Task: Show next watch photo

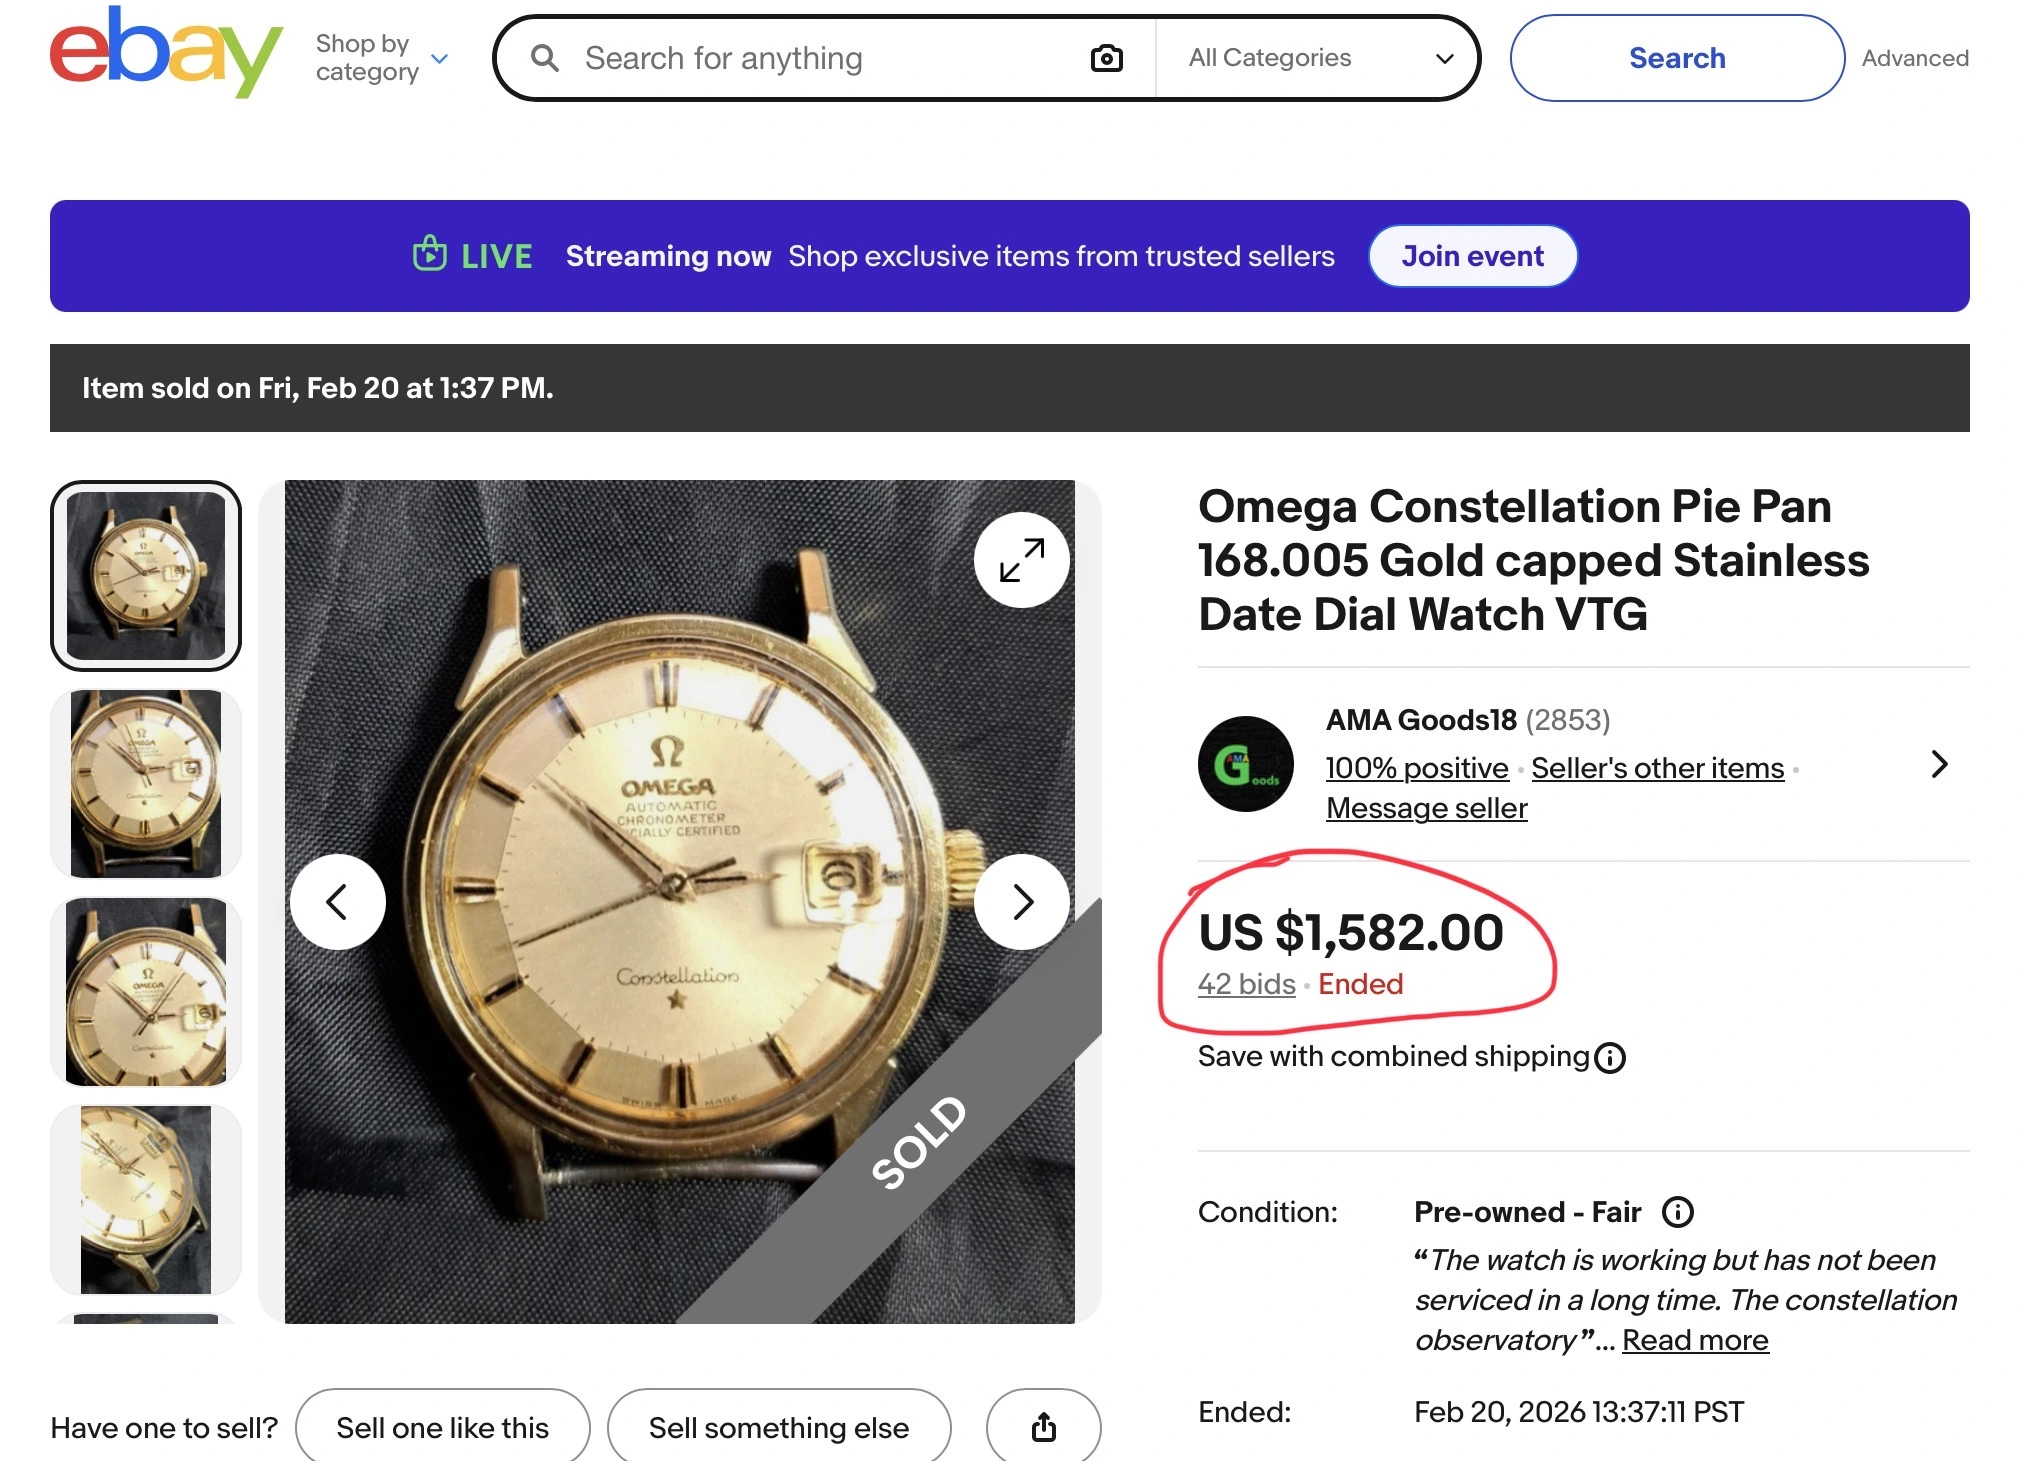Action: coord(1022,902)
